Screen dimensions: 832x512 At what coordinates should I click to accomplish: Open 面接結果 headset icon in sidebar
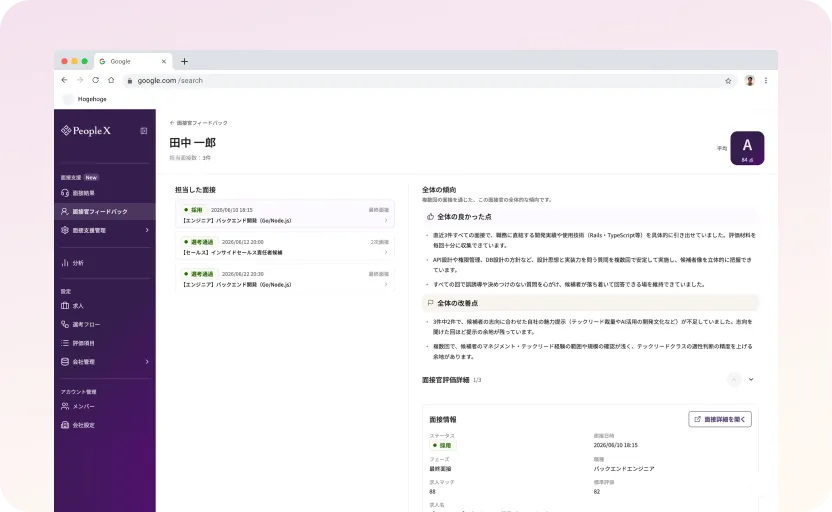[65, 193]
